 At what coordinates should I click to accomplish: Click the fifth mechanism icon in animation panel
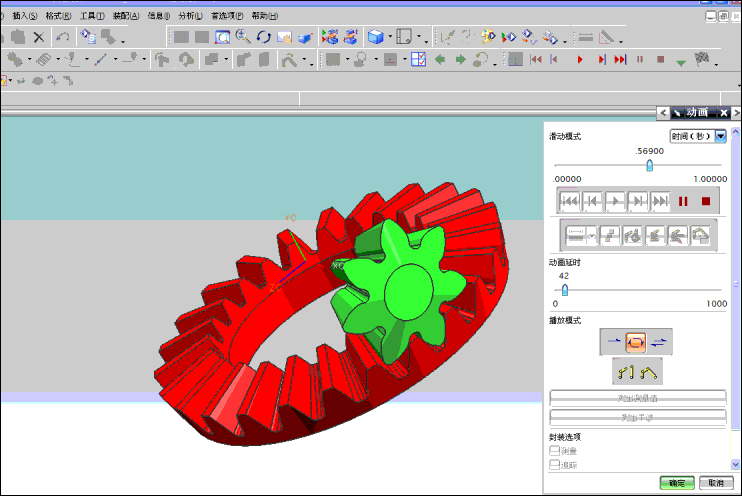click(678, 235)
